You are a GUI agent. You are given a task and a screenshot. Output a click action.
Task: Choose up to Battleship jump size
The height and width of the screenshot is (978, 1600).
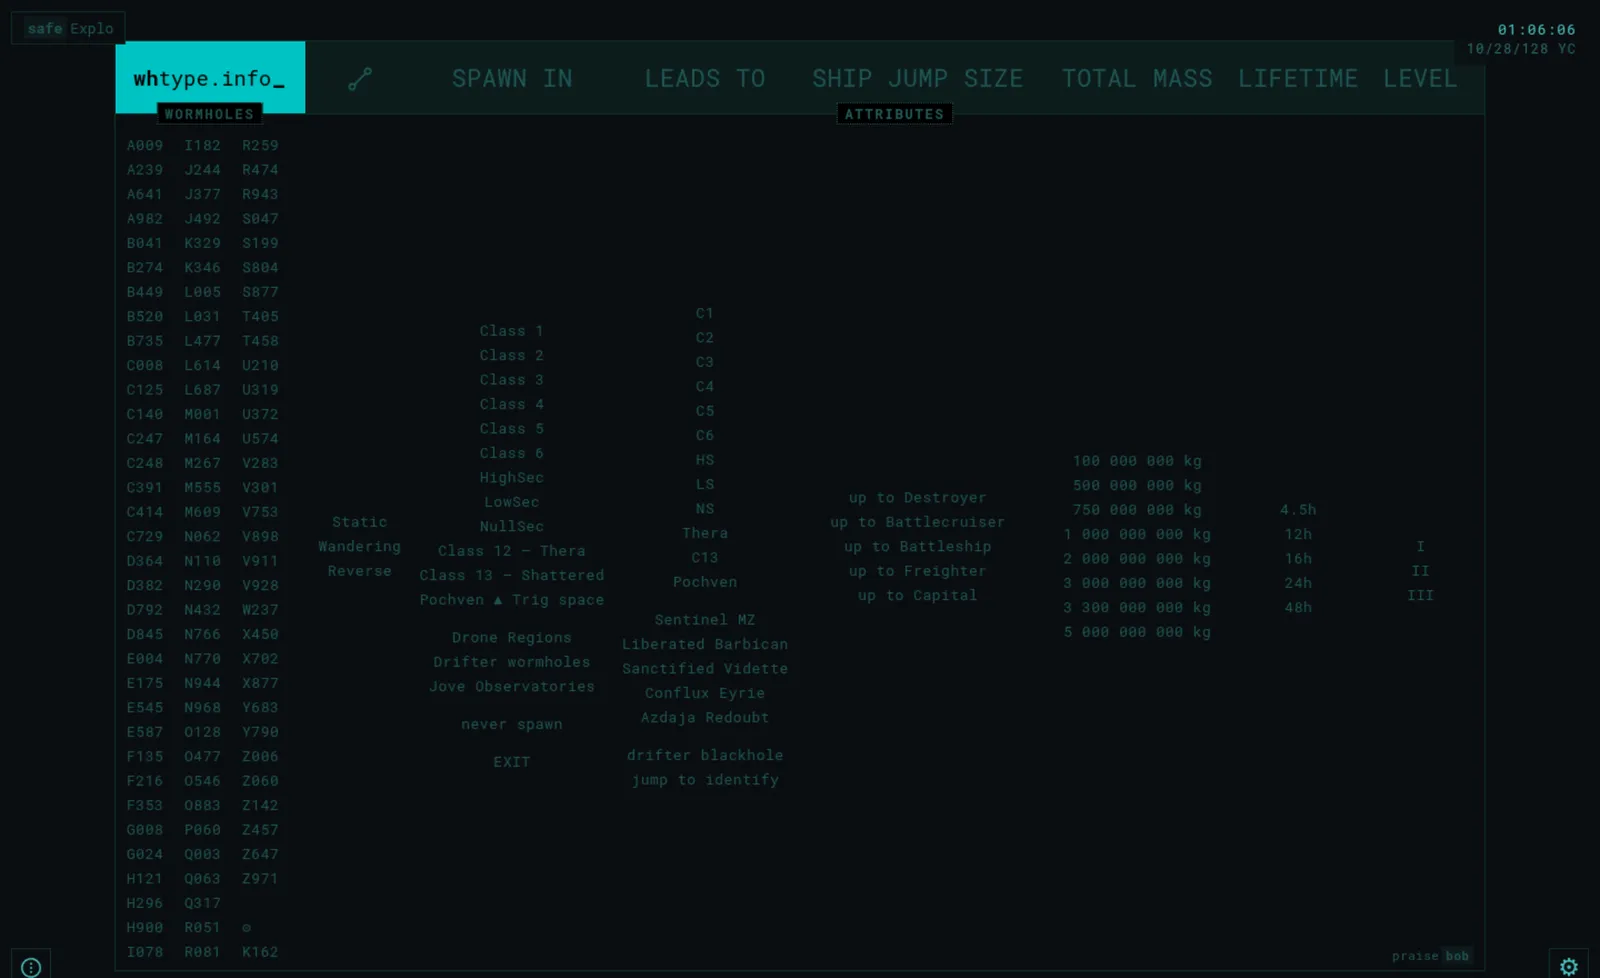coord(918,546)
